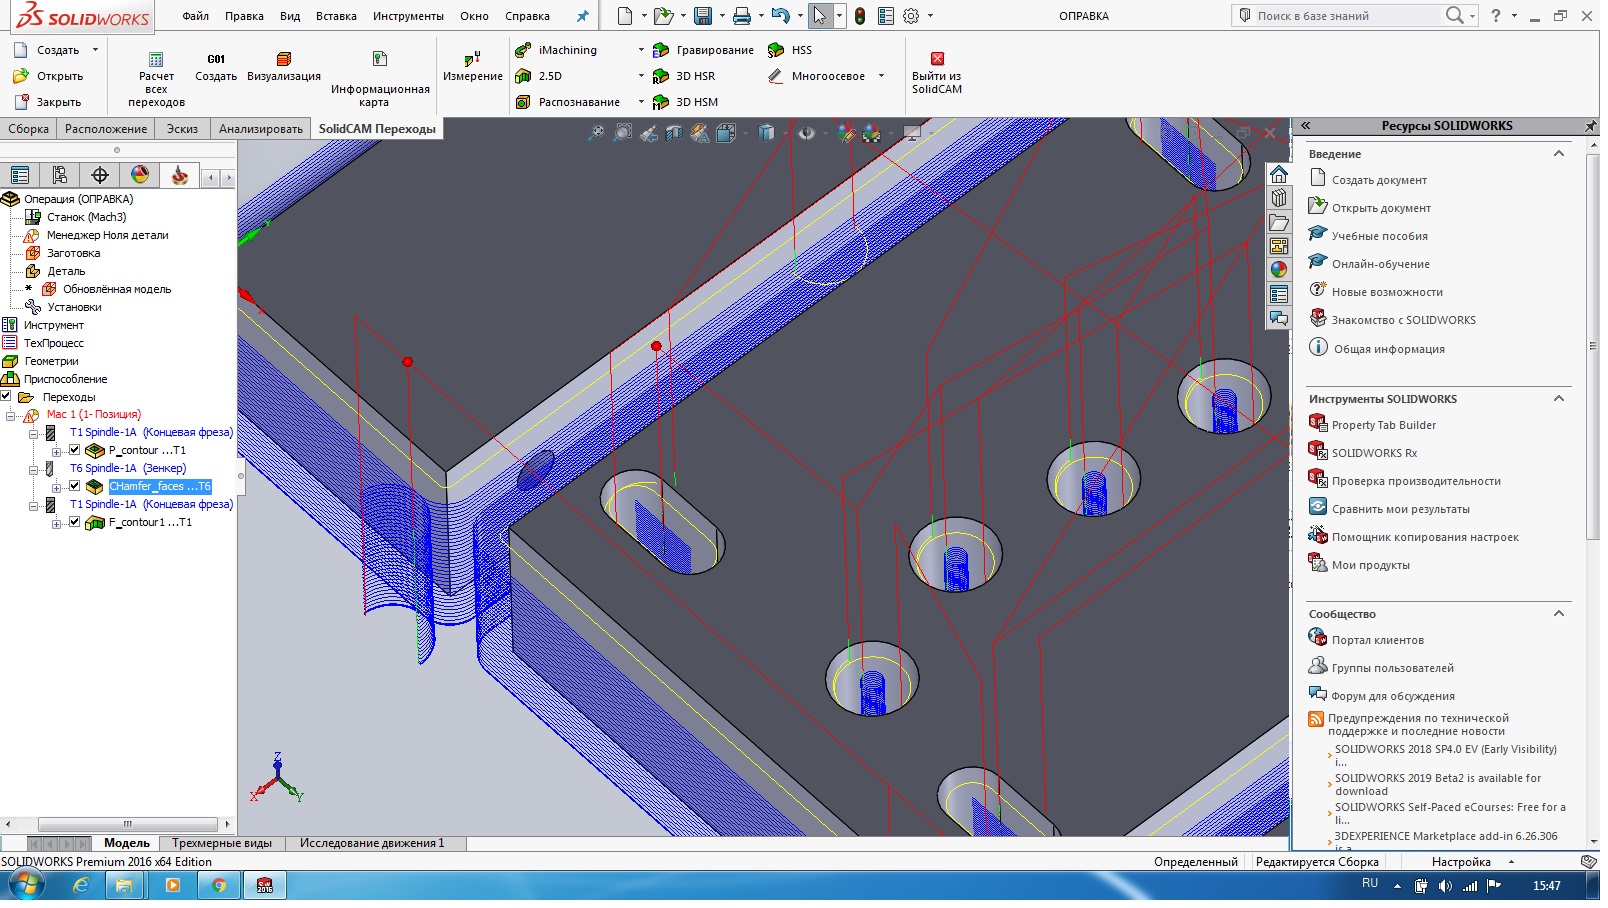The height and width of the screenshot is (908, 1608).
Task: Click the Проверка производительности link
Action: (x=1416, y=481)
